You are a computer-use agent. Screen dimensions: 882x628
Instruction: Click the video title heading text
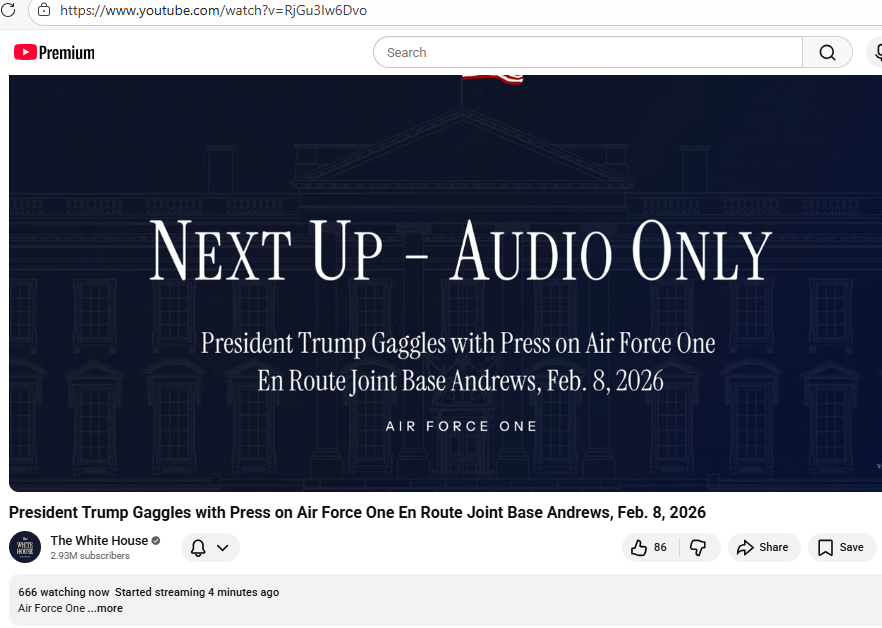point(357,513)
